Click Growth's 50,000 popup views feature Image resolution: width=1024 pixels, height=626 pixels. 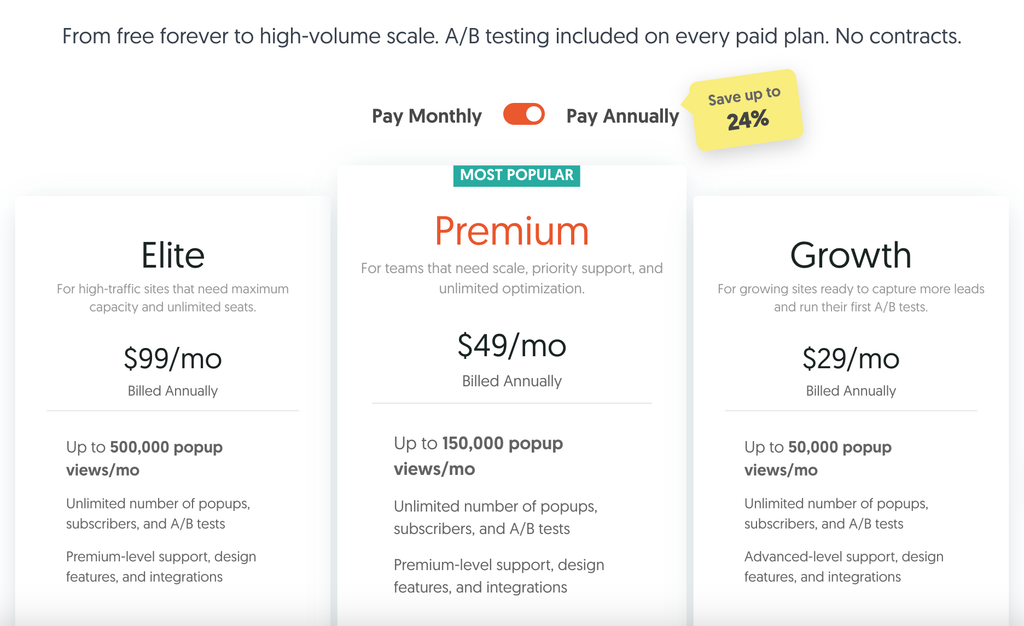(818, 458)
